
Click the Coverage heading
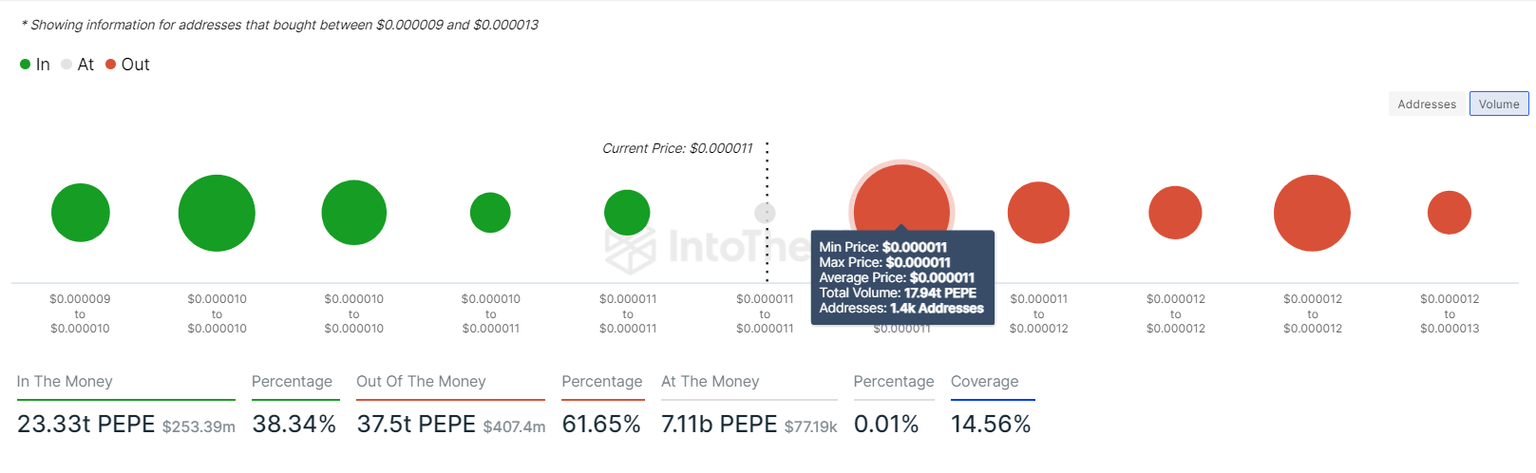click(x=984, y=381)
